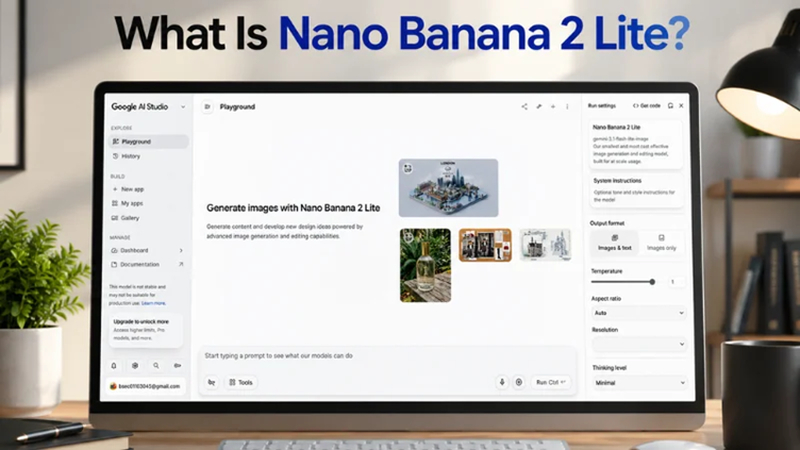The height and width of the screenshot is (450, 800).
Task: Click the 'Generate images with Nano Banana 2 Lite' heading
Action: (x=293, y=208)
